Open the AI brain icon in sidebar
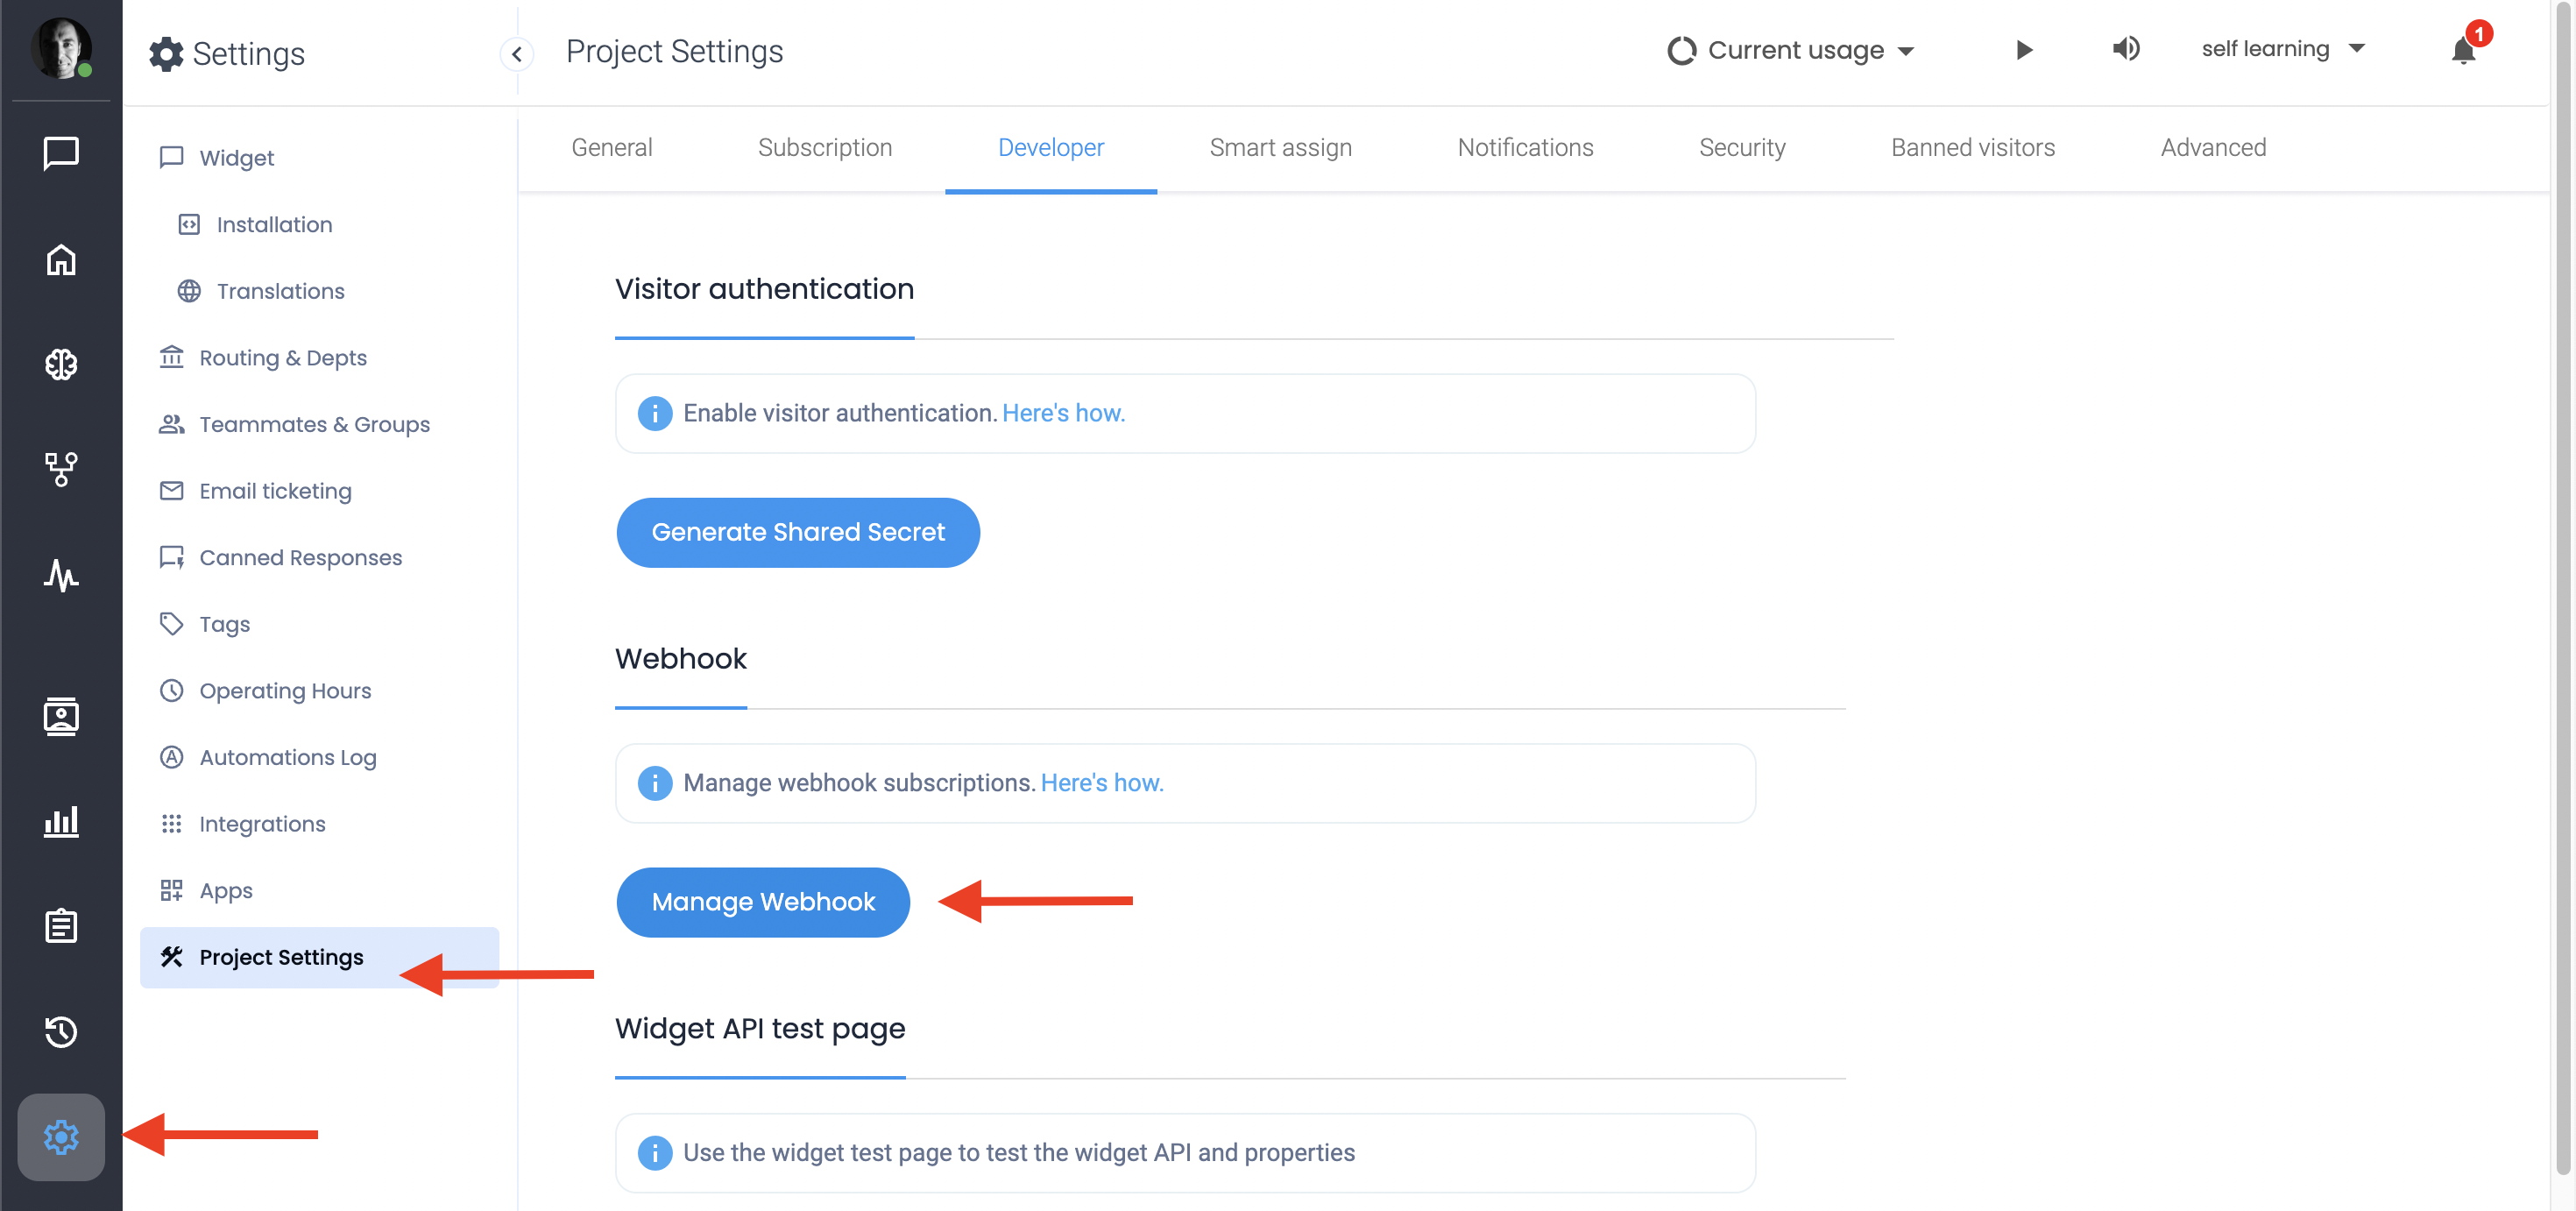 click(61, 364)
